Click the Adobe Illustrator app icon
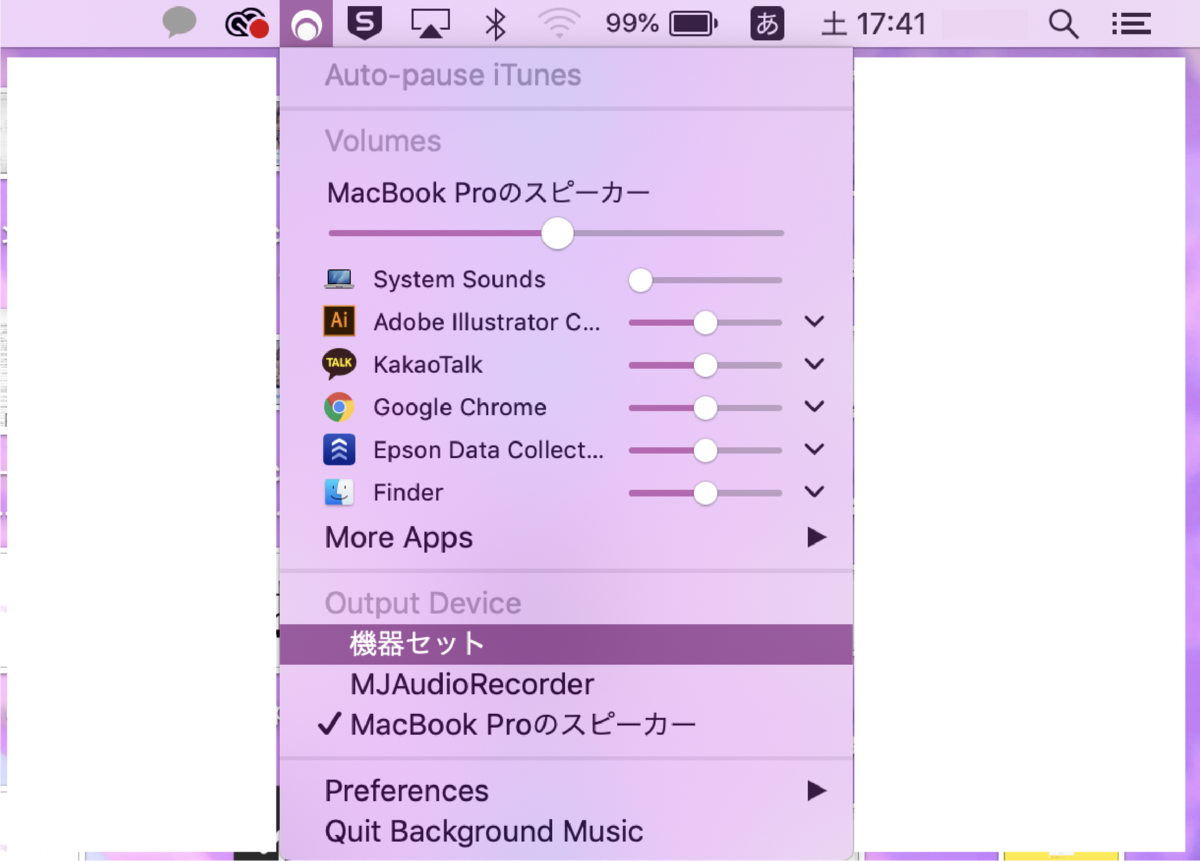 pyautogui.click(x=339, y=321)
